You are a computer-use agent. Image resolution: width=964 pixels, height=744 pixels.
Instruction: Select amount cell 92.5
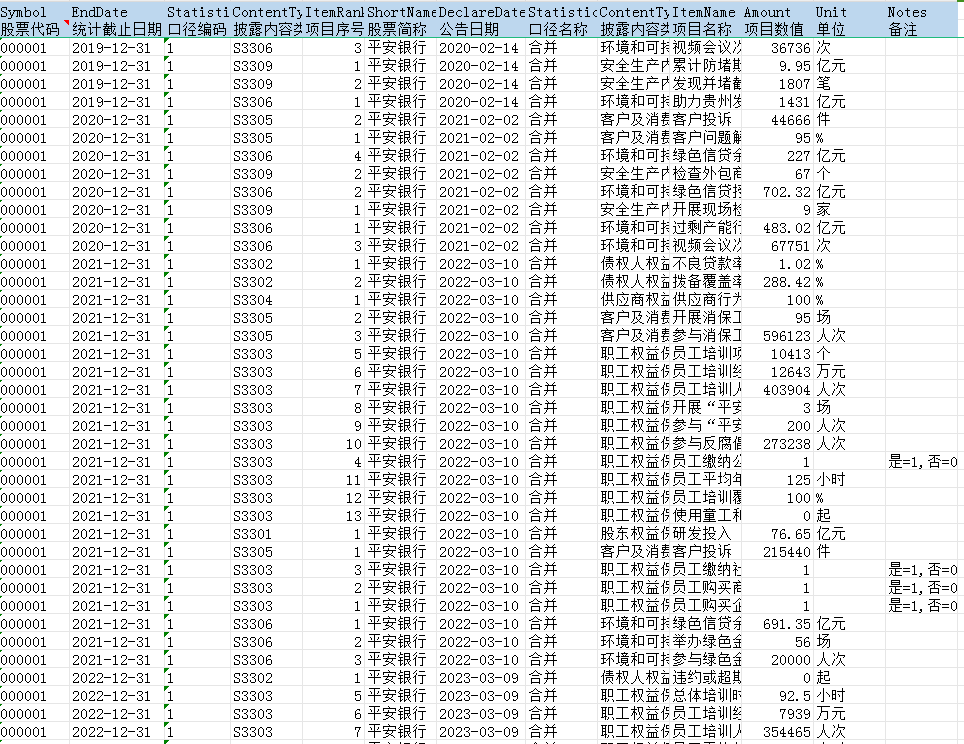coord(778,696)
